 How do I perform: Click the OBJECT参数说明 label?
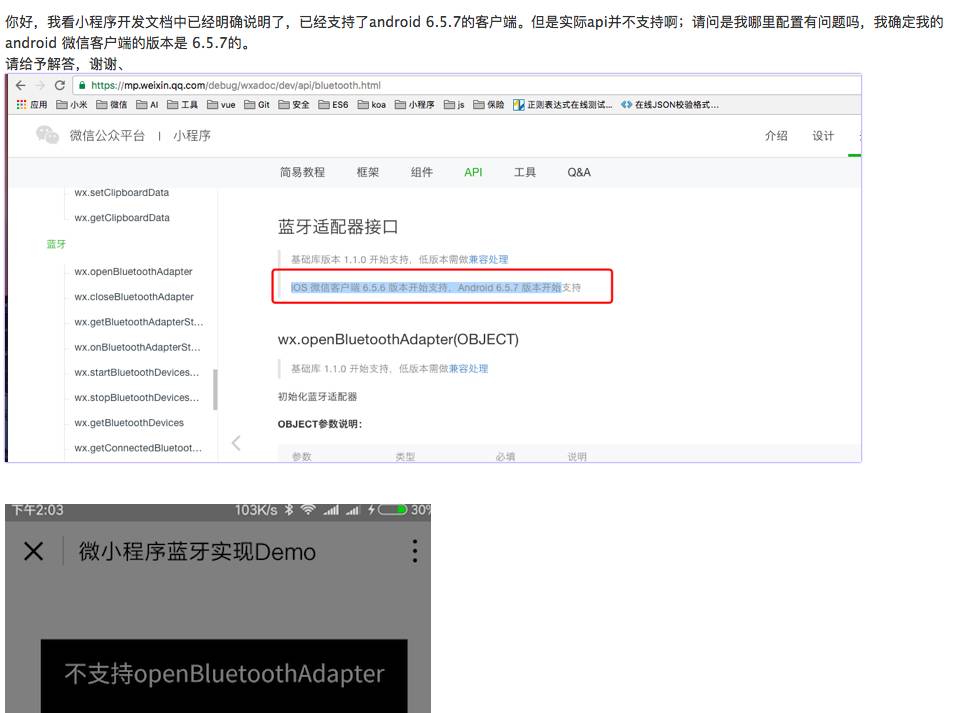(319, 424)
